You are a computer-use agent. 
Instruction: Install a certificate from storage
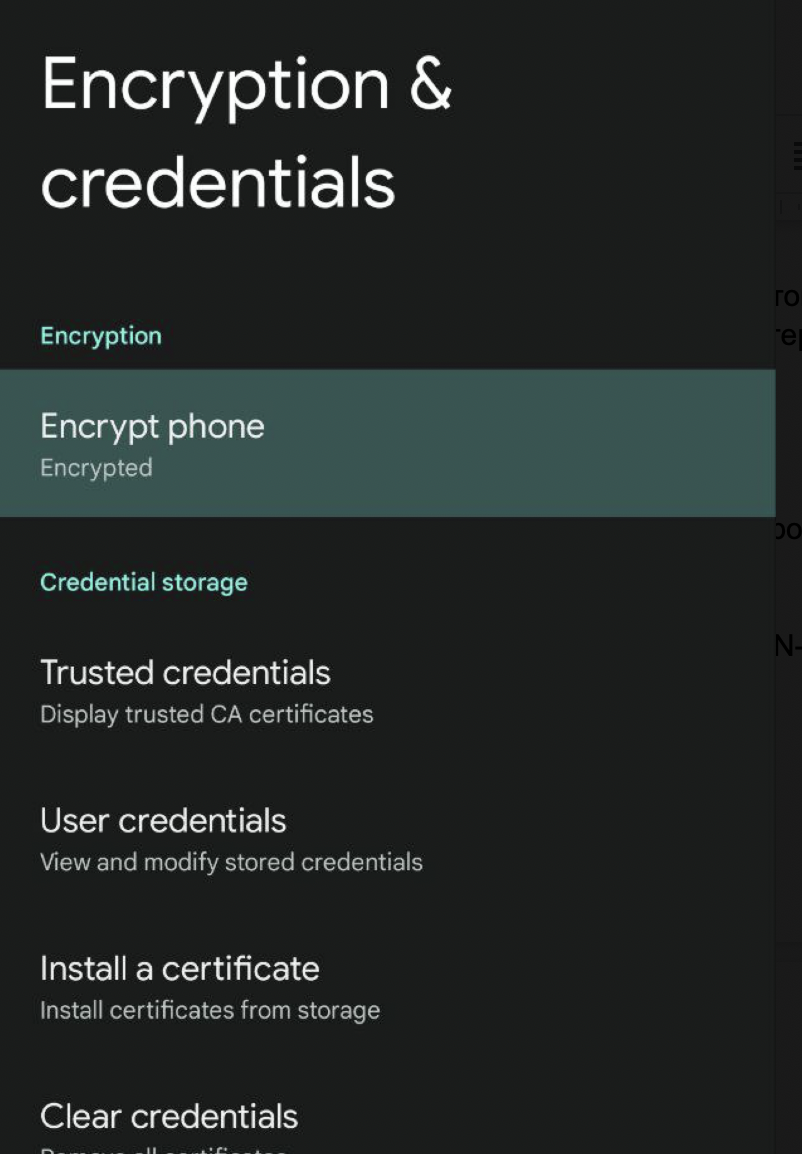tap(178, 968)
